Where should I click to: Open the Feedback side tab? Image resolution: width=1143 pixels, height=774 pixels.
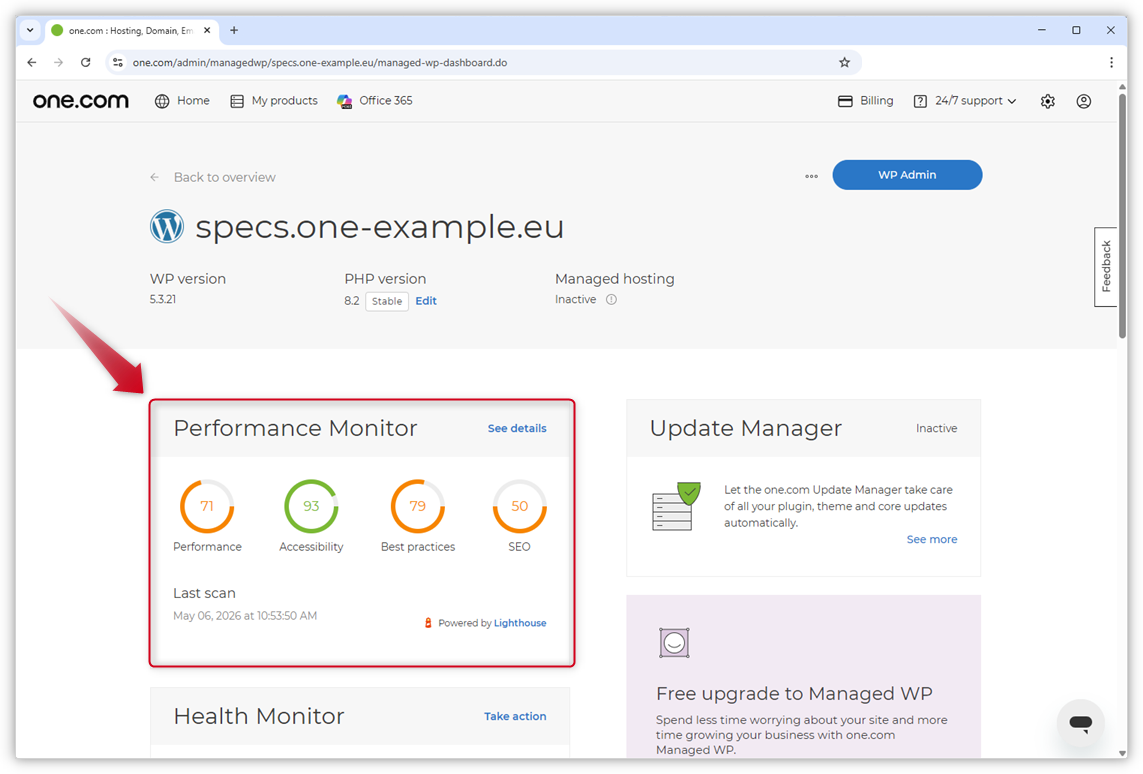pos(1106,267)
